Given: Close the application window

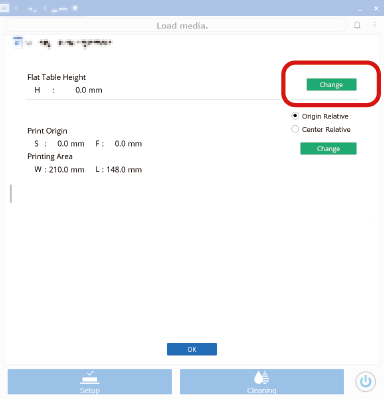Looking at the screenshot, I should (376, 9).
